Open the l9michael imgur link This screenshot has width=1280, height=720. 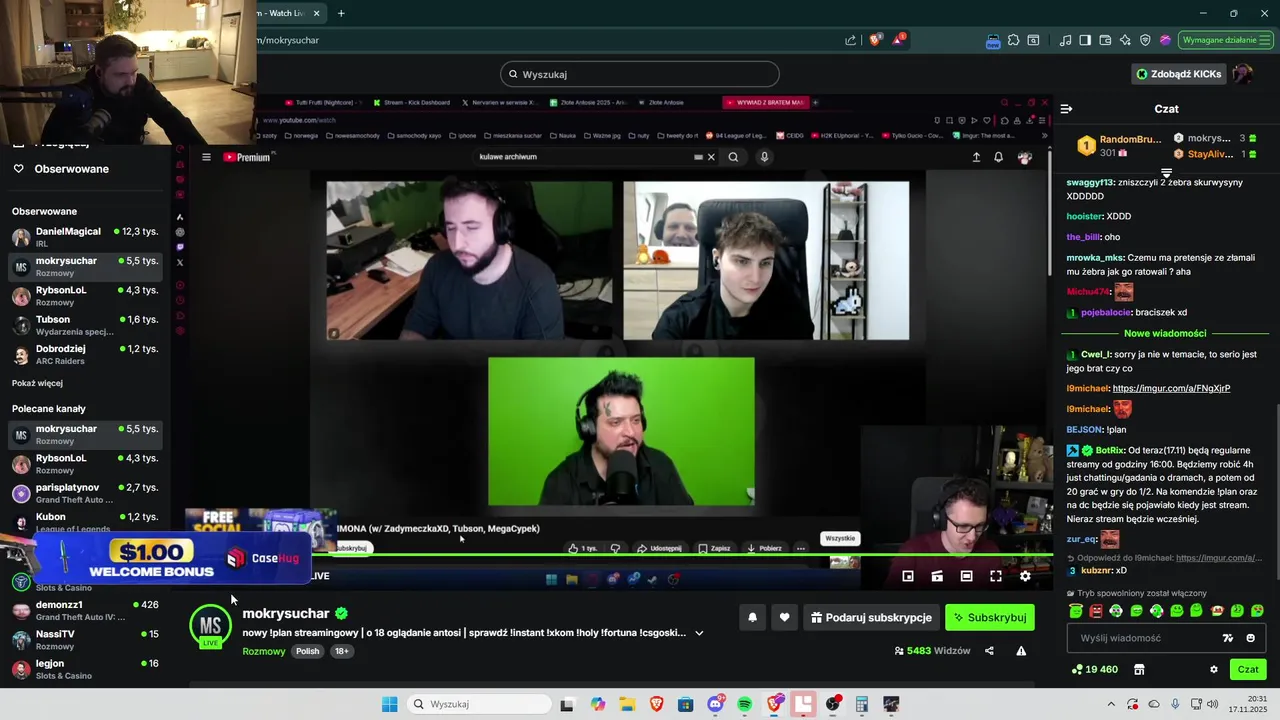1171,388
